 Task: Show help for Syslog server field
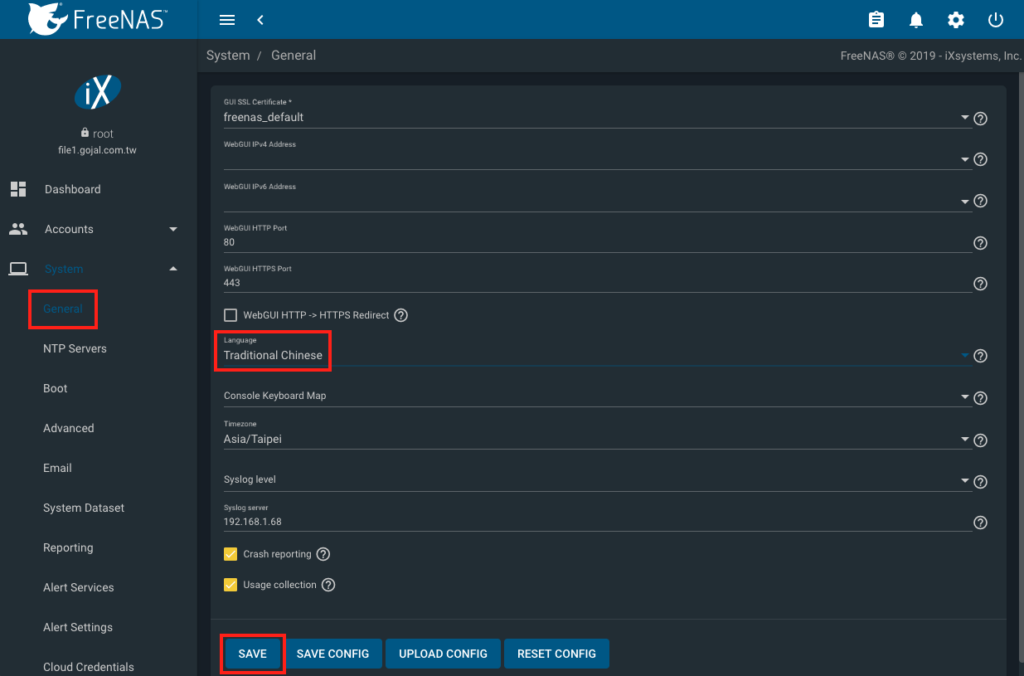[980, 522]
